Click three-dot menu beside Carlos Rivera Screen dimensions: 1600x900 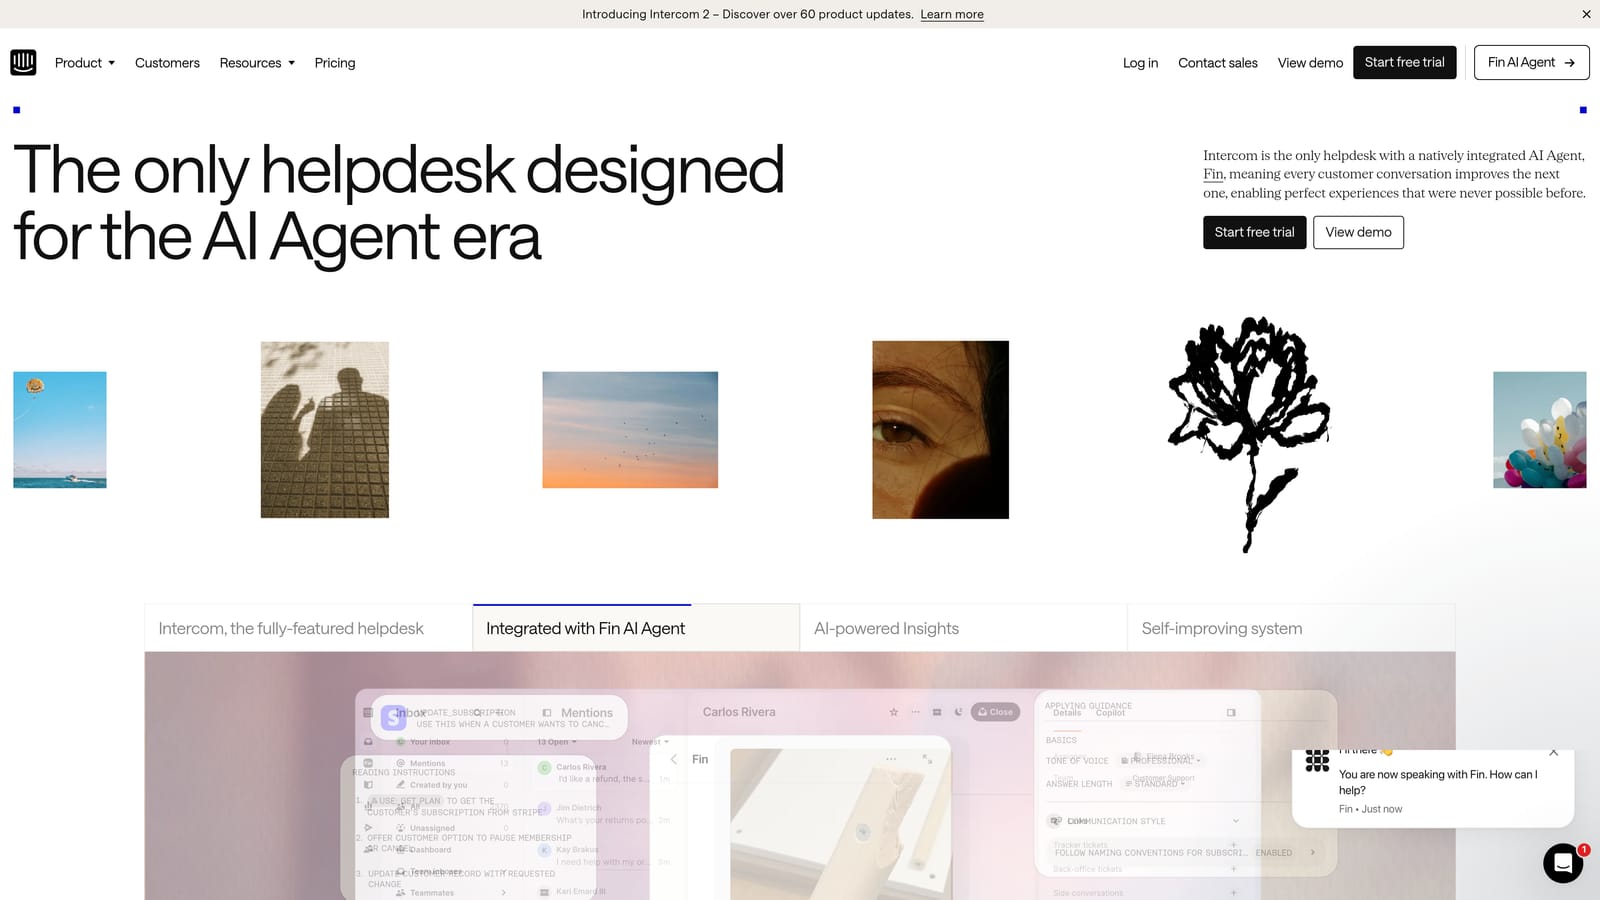pos(915,712)
